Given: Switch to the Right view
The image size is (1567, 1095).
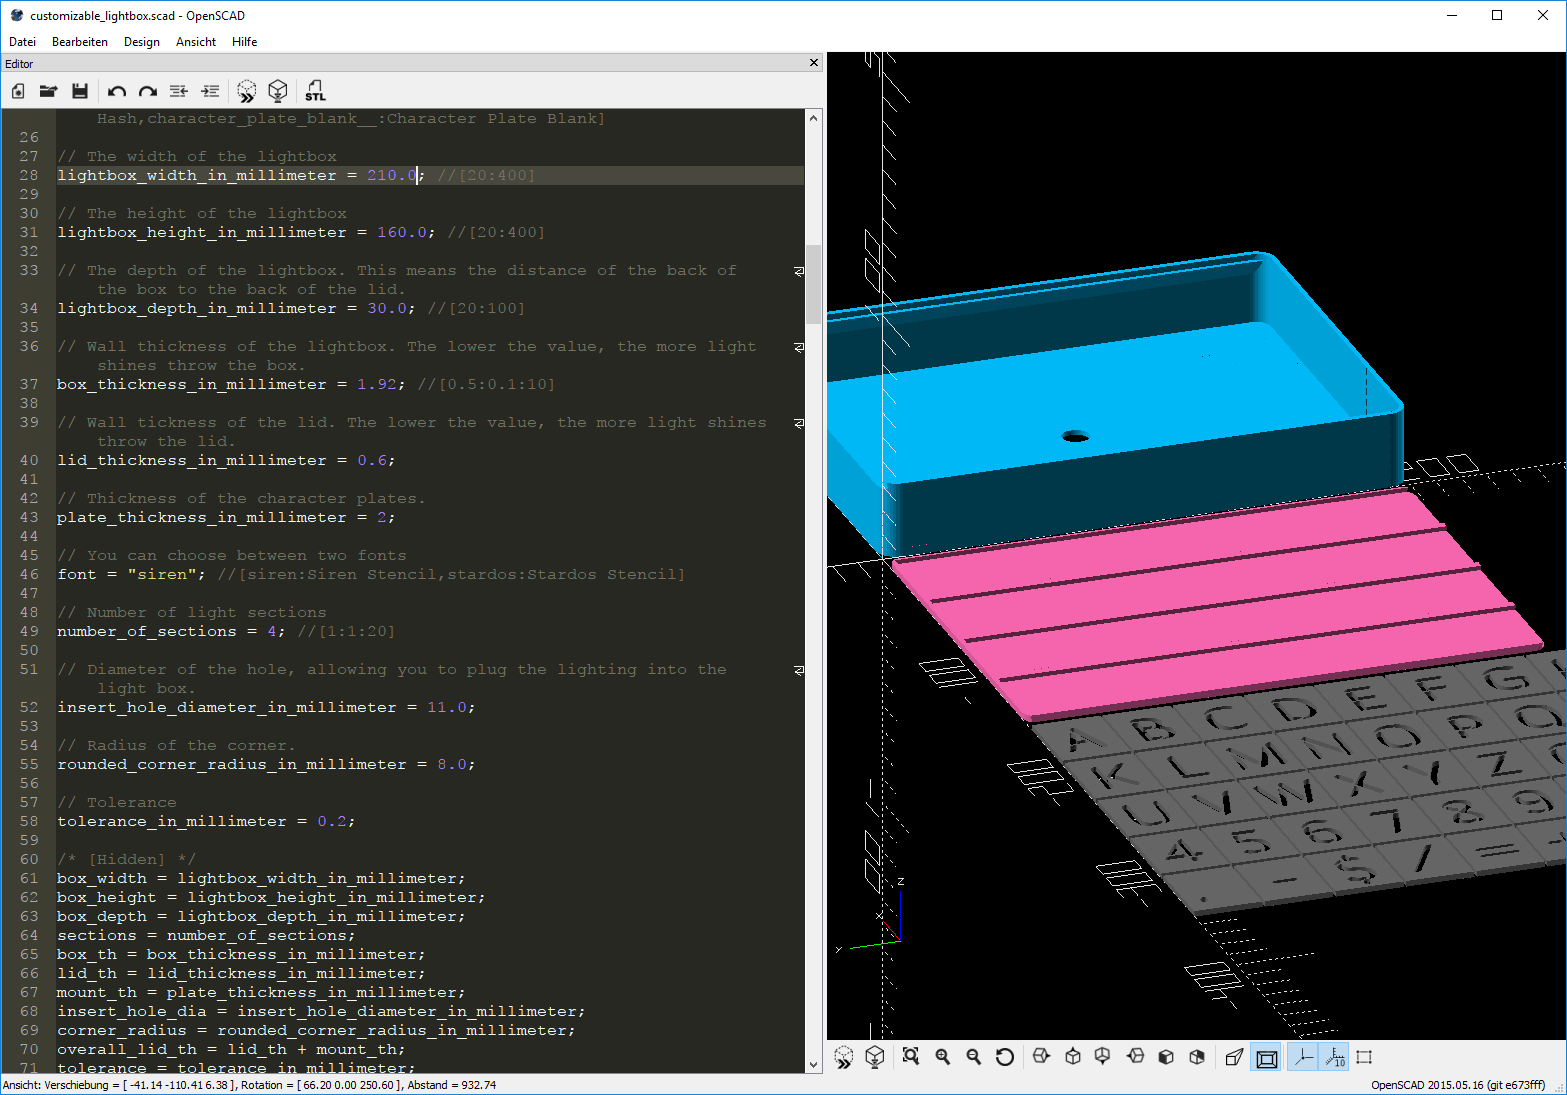Looking at the screenshot, I should (1041, 1056).
